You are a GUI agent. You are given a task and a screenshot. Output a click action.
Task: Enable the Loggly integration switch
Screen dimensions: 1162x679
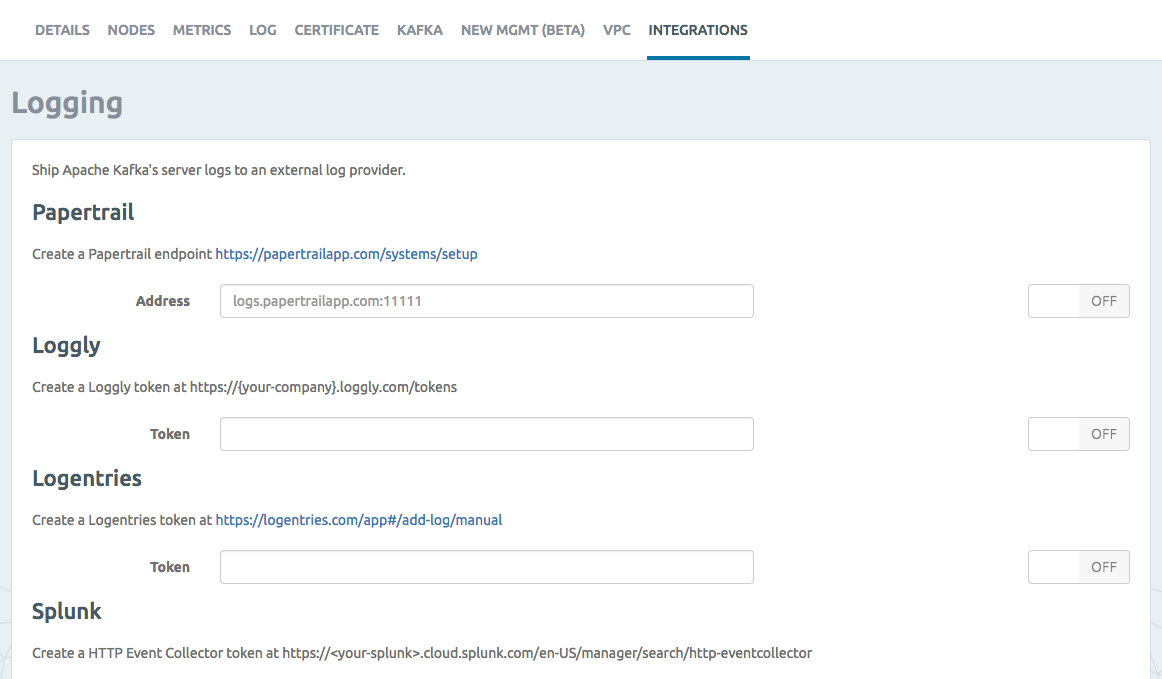pyautogui.click(x=1078, y=434)
